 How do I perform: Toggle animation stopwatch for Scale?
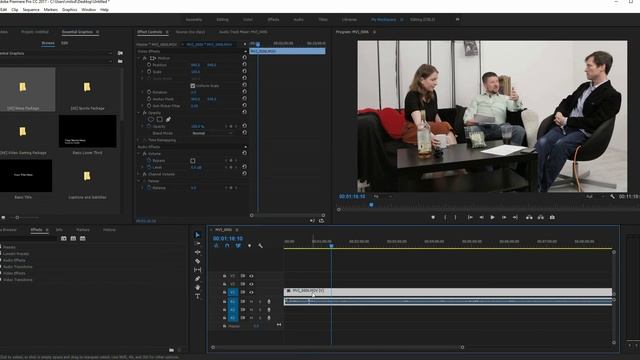point(149,71)
